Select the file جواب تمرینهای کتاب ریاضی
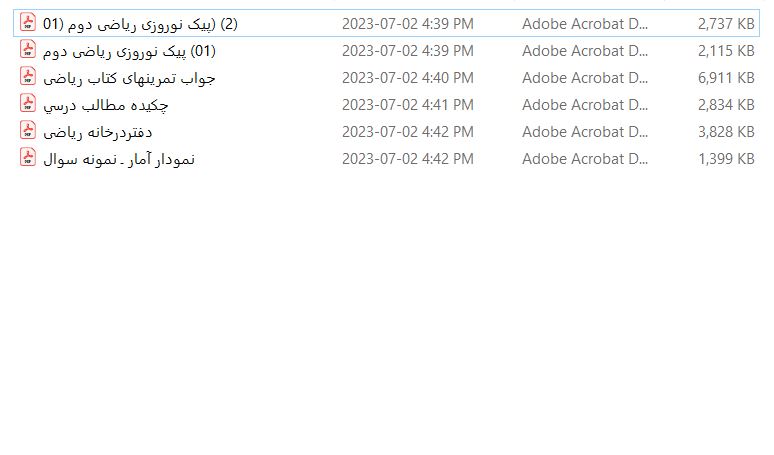 (129, 78)
